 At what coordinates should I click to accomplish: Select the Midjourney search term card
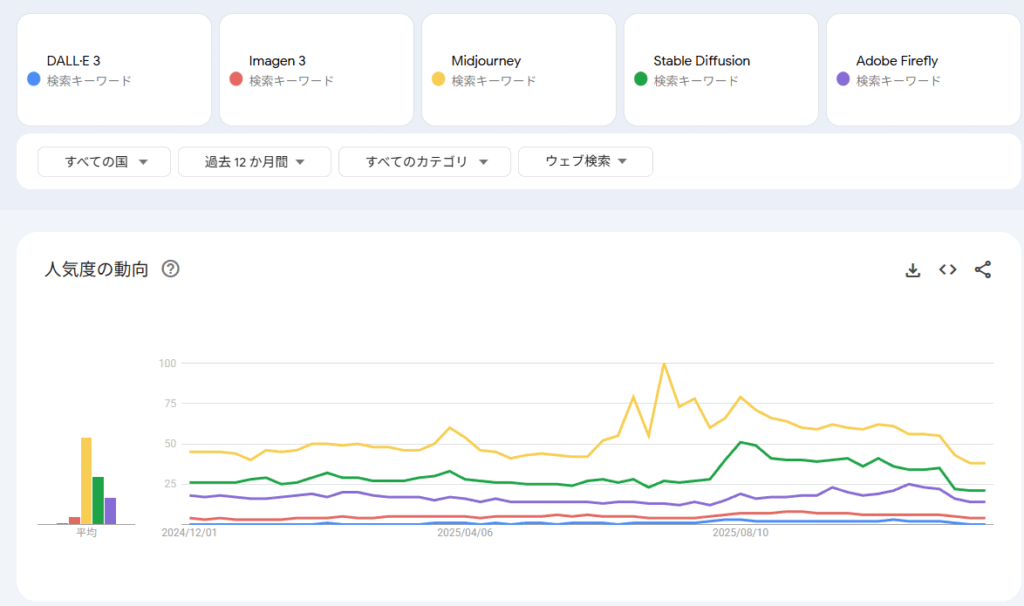tap(519, 70)
